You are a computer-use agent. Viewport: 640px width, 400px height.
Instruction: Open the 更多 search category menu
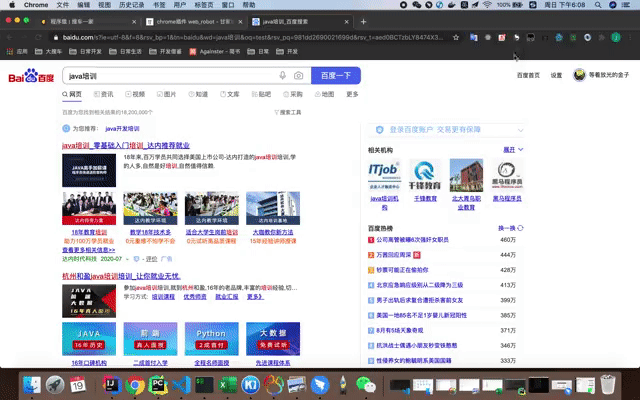point(352,94)
